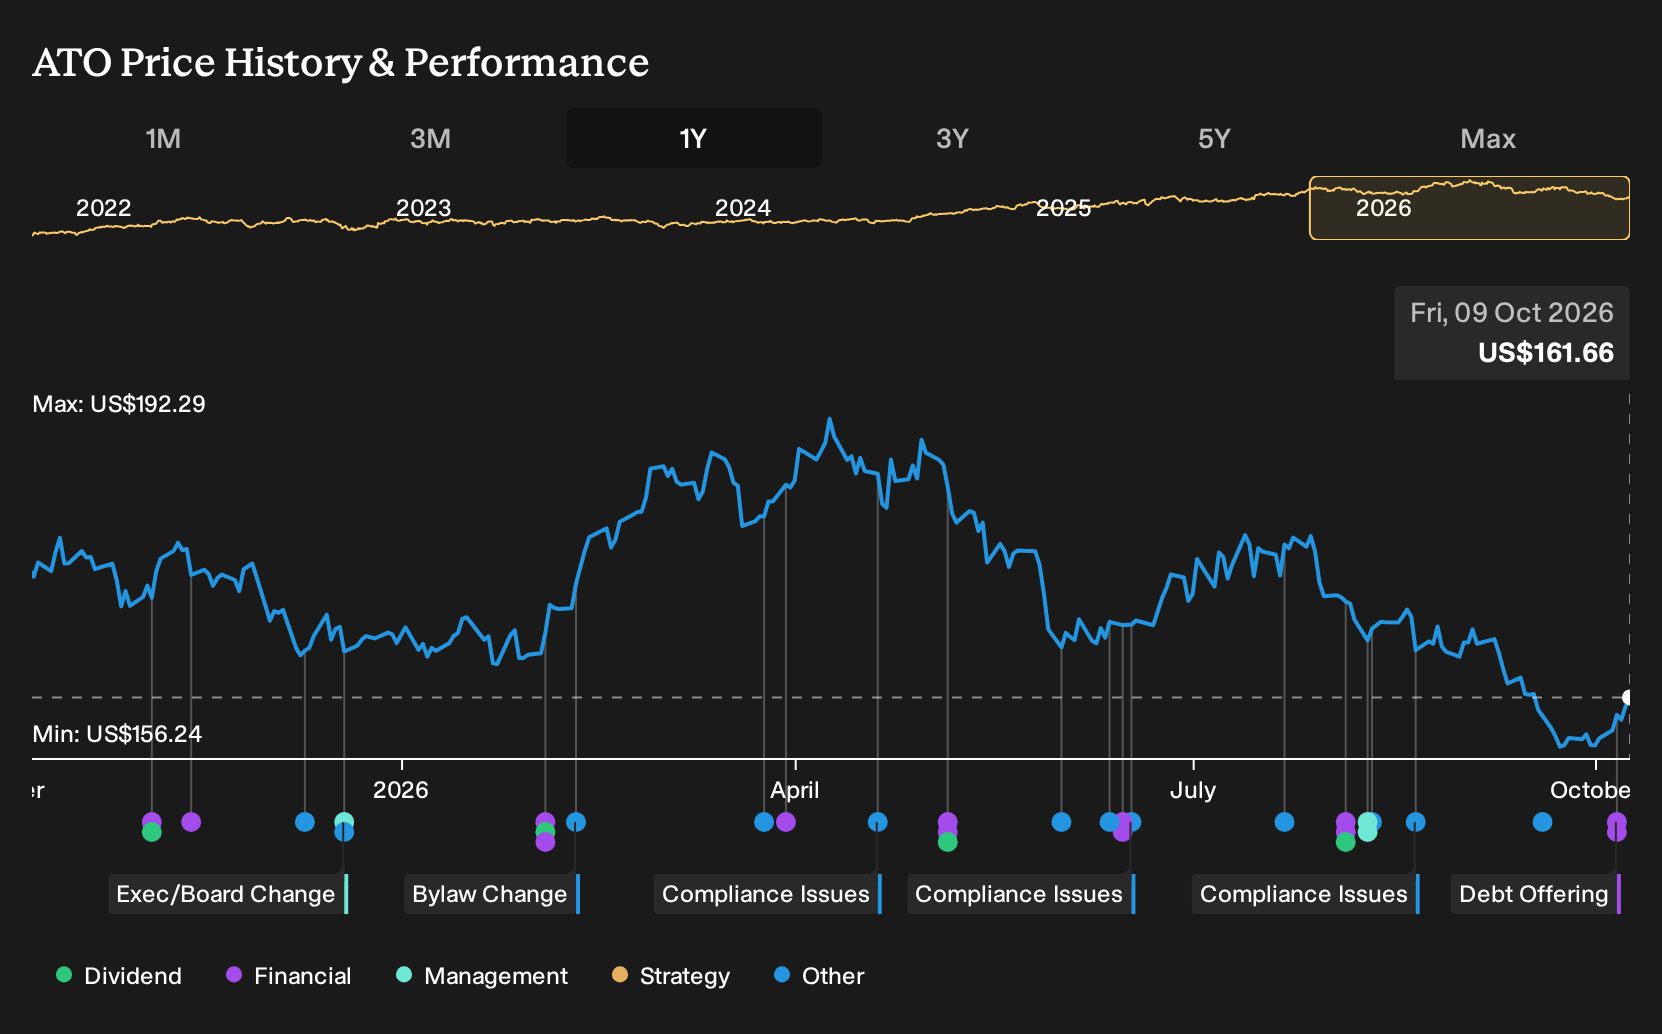Image resolution: width=1662 pixels, height=1034 pixels.
Task: Click the active 1Y range tab
Action: [x=694, y=138]
